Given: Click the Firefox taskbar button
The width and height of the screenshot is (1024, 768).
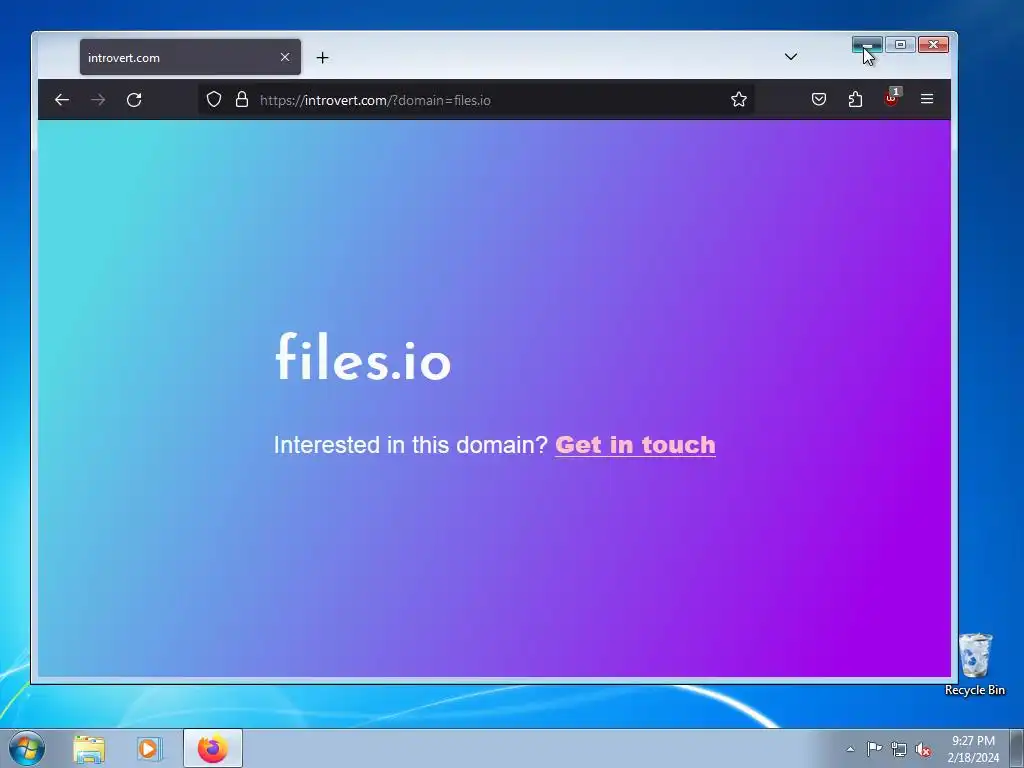Looking at the screenshot, I should [x=213, y=748].
